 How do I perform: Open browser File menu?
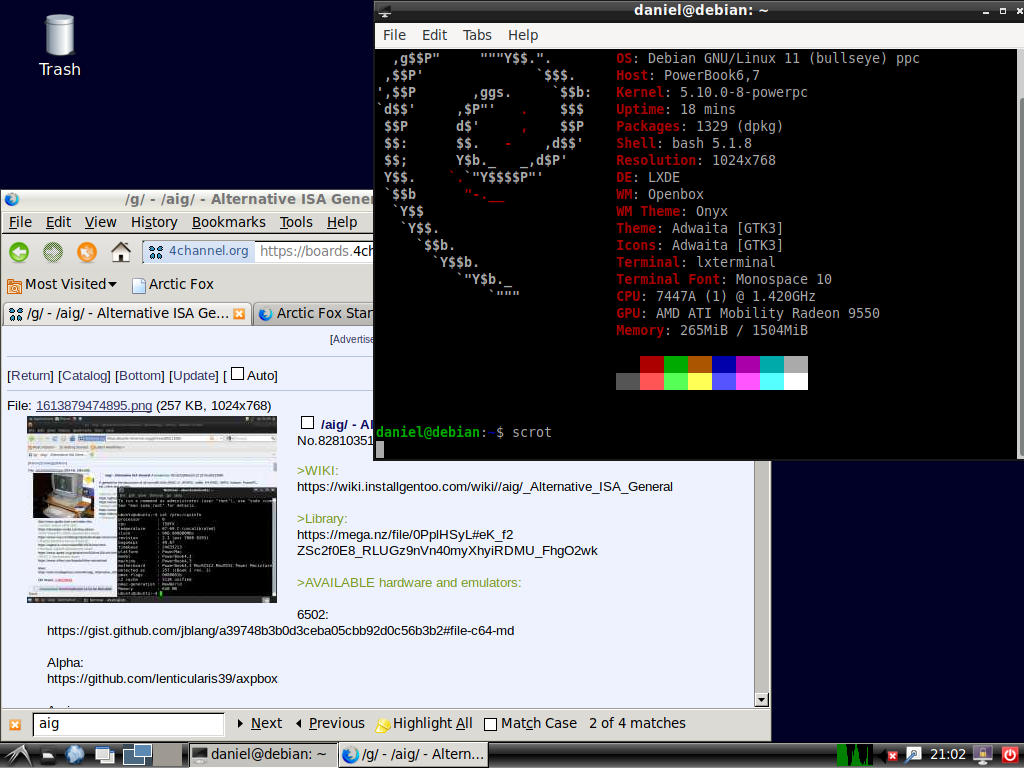(20, 223)
